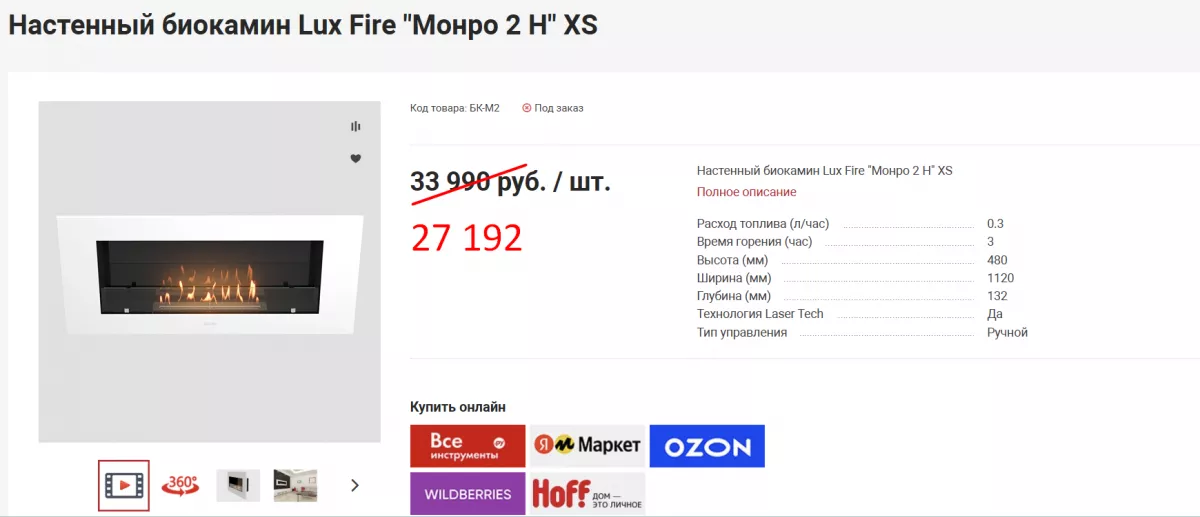Open the product video thumbnail
Image resolution: width=1200 pixels, height=517 pixels.
click(124, 485)
